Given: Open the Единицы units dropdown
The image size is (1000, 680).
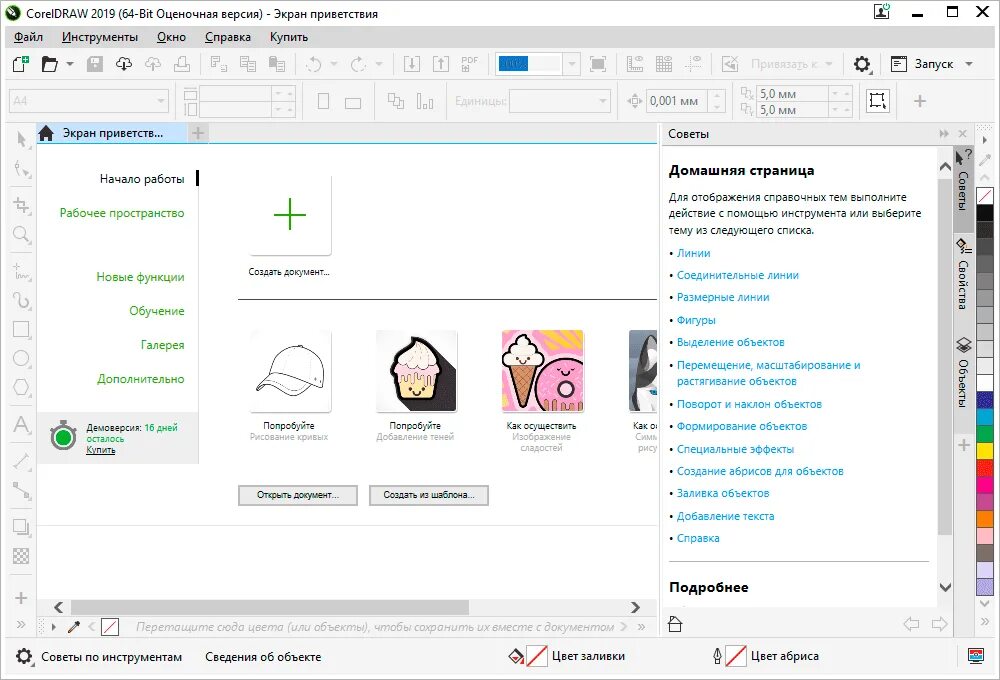Looking at the screenshot, I should tap(603, 101).
